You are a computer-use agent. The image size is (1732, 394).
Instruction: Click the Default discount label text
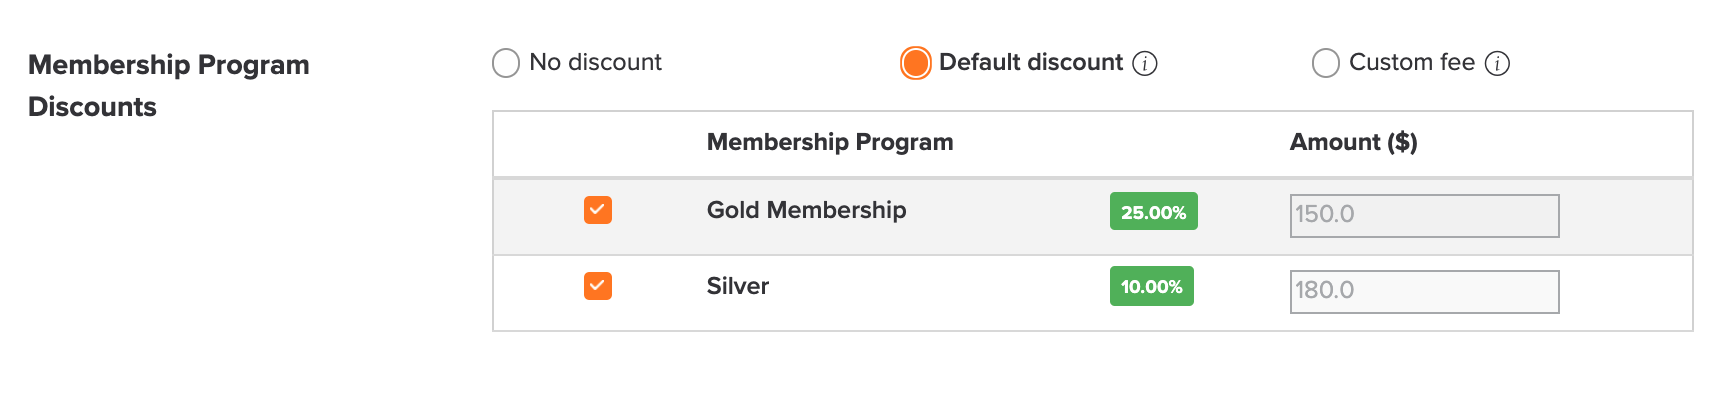1031,62
